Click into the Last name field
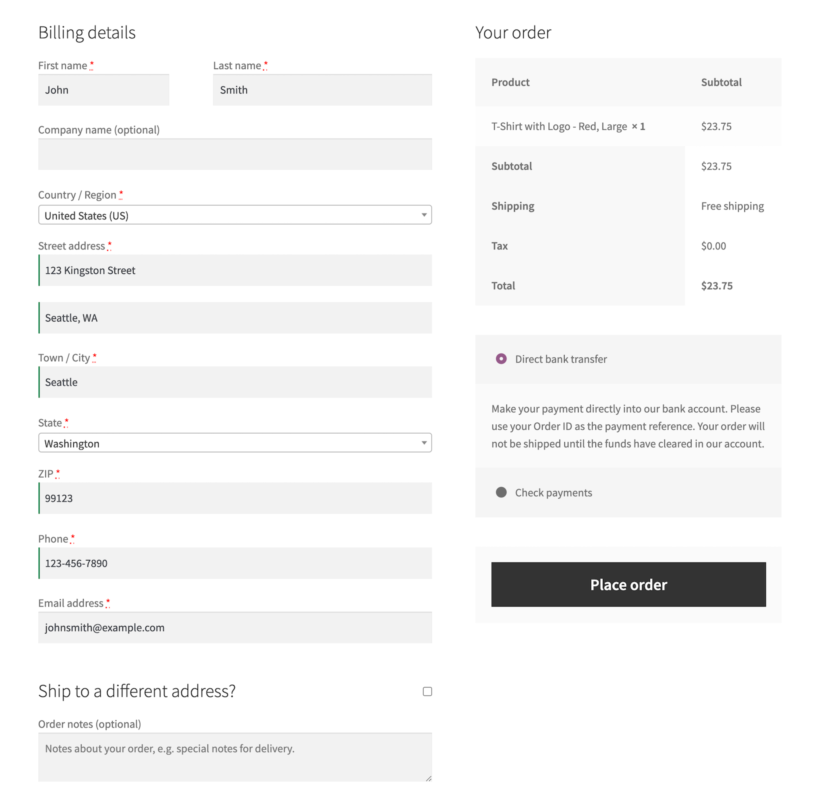Viewport: 820px width, 803px height. [x=321, y=90]
